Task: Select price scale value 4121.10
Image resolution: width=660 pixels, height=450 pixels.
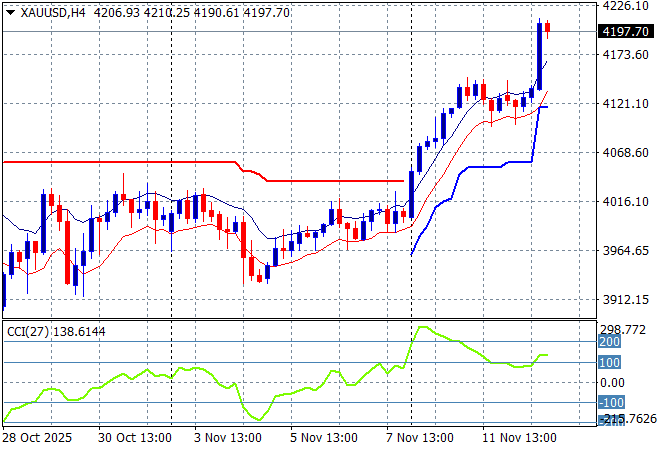Action: point(625,104)
